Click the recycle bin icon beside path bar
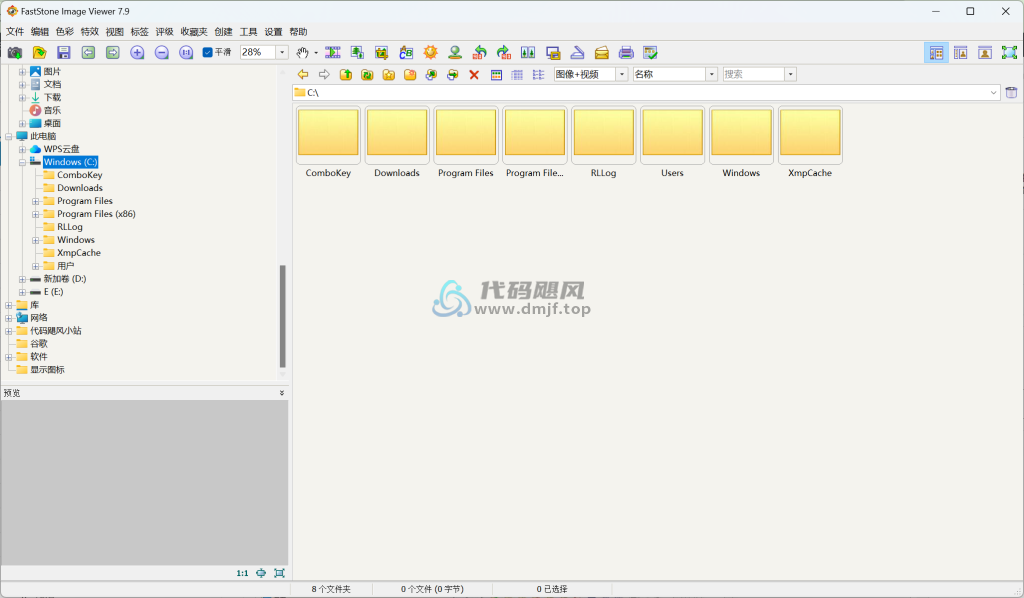Viewport: 1024px width, 598px height. [1011, 92]
